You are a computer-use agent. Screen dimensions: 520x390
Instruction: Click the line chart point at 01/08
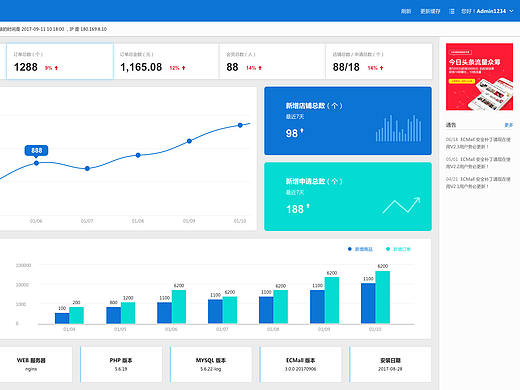[x=138, y=155]
